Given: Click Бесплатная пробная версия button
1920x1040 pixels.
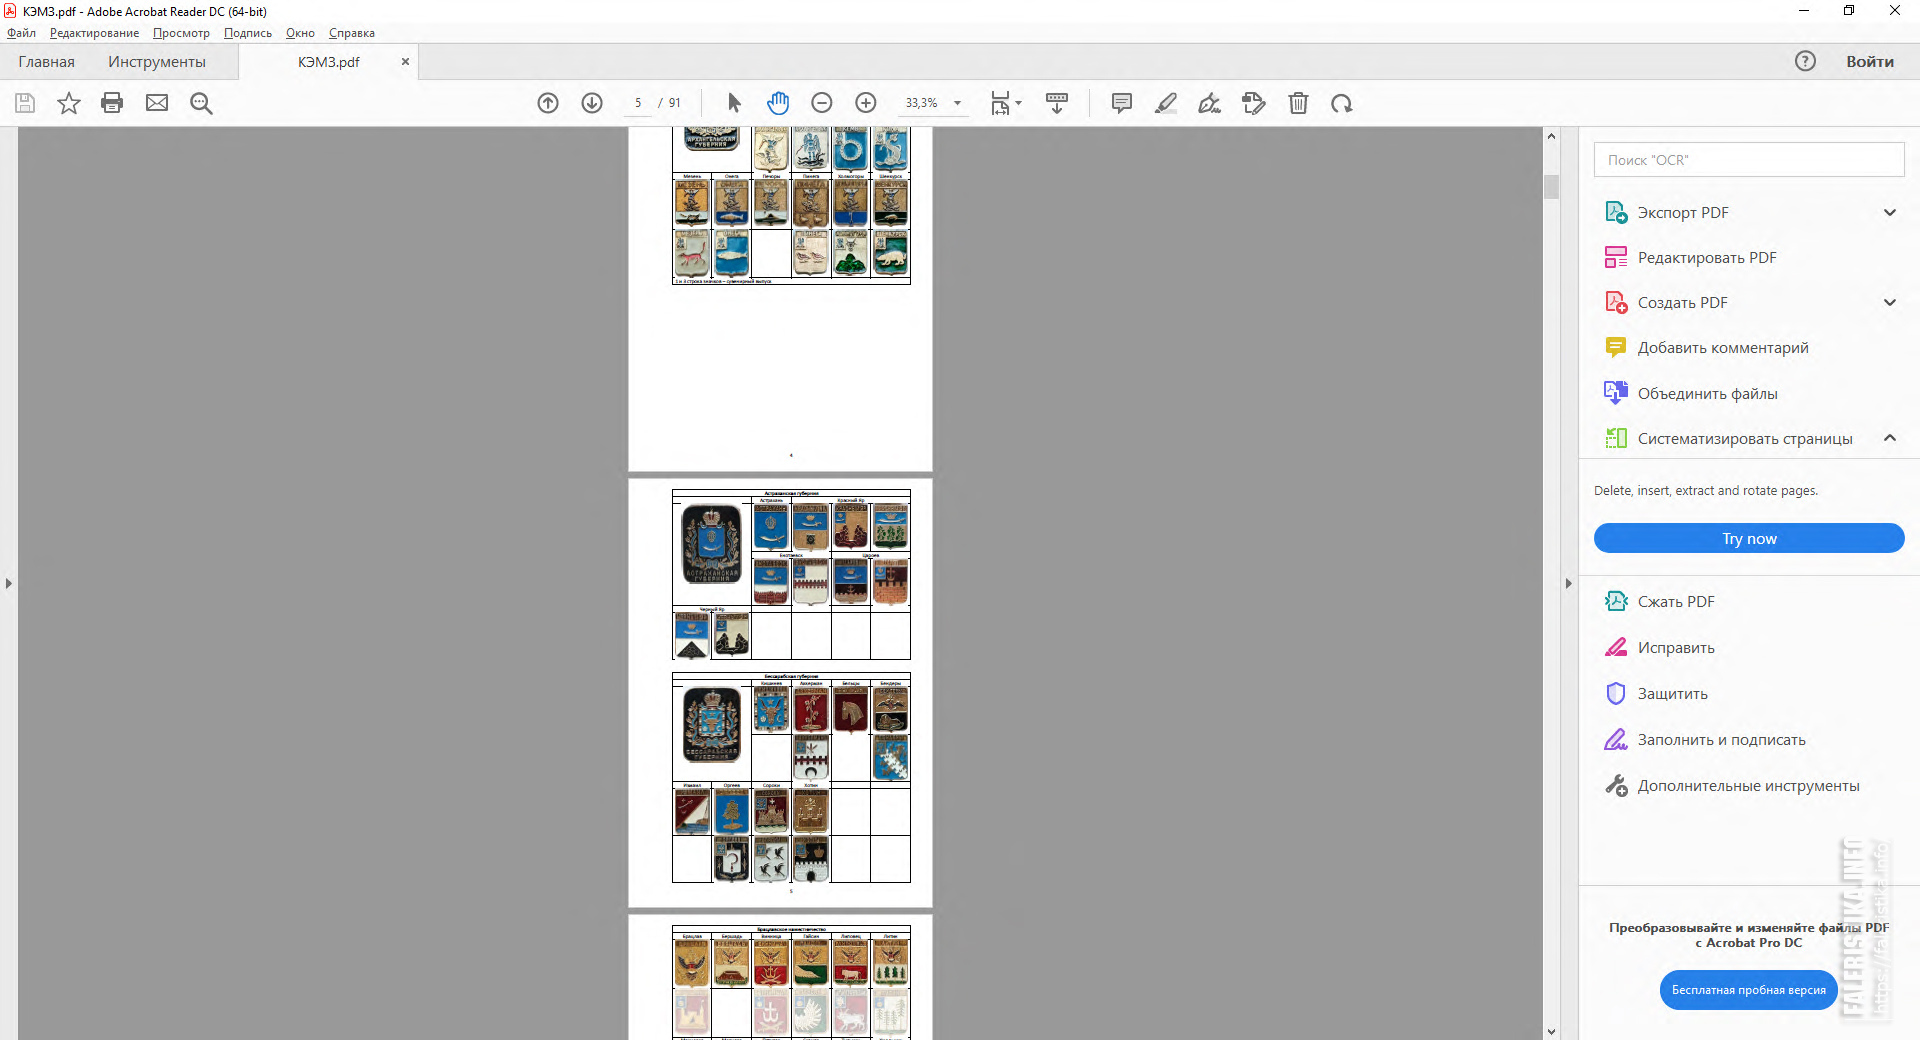Looking at the screenshot, I should coord(1749,990).
